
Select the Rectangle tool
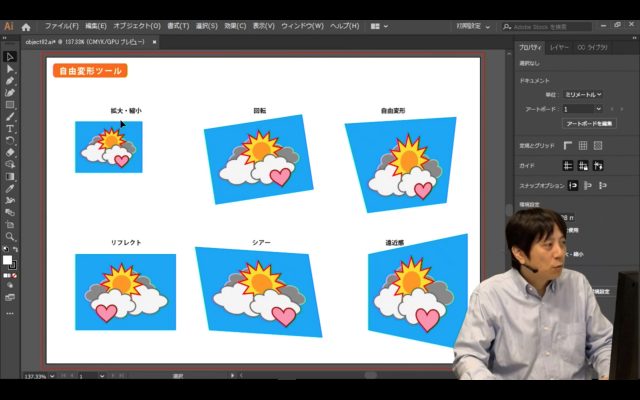[x=10, y=105]
